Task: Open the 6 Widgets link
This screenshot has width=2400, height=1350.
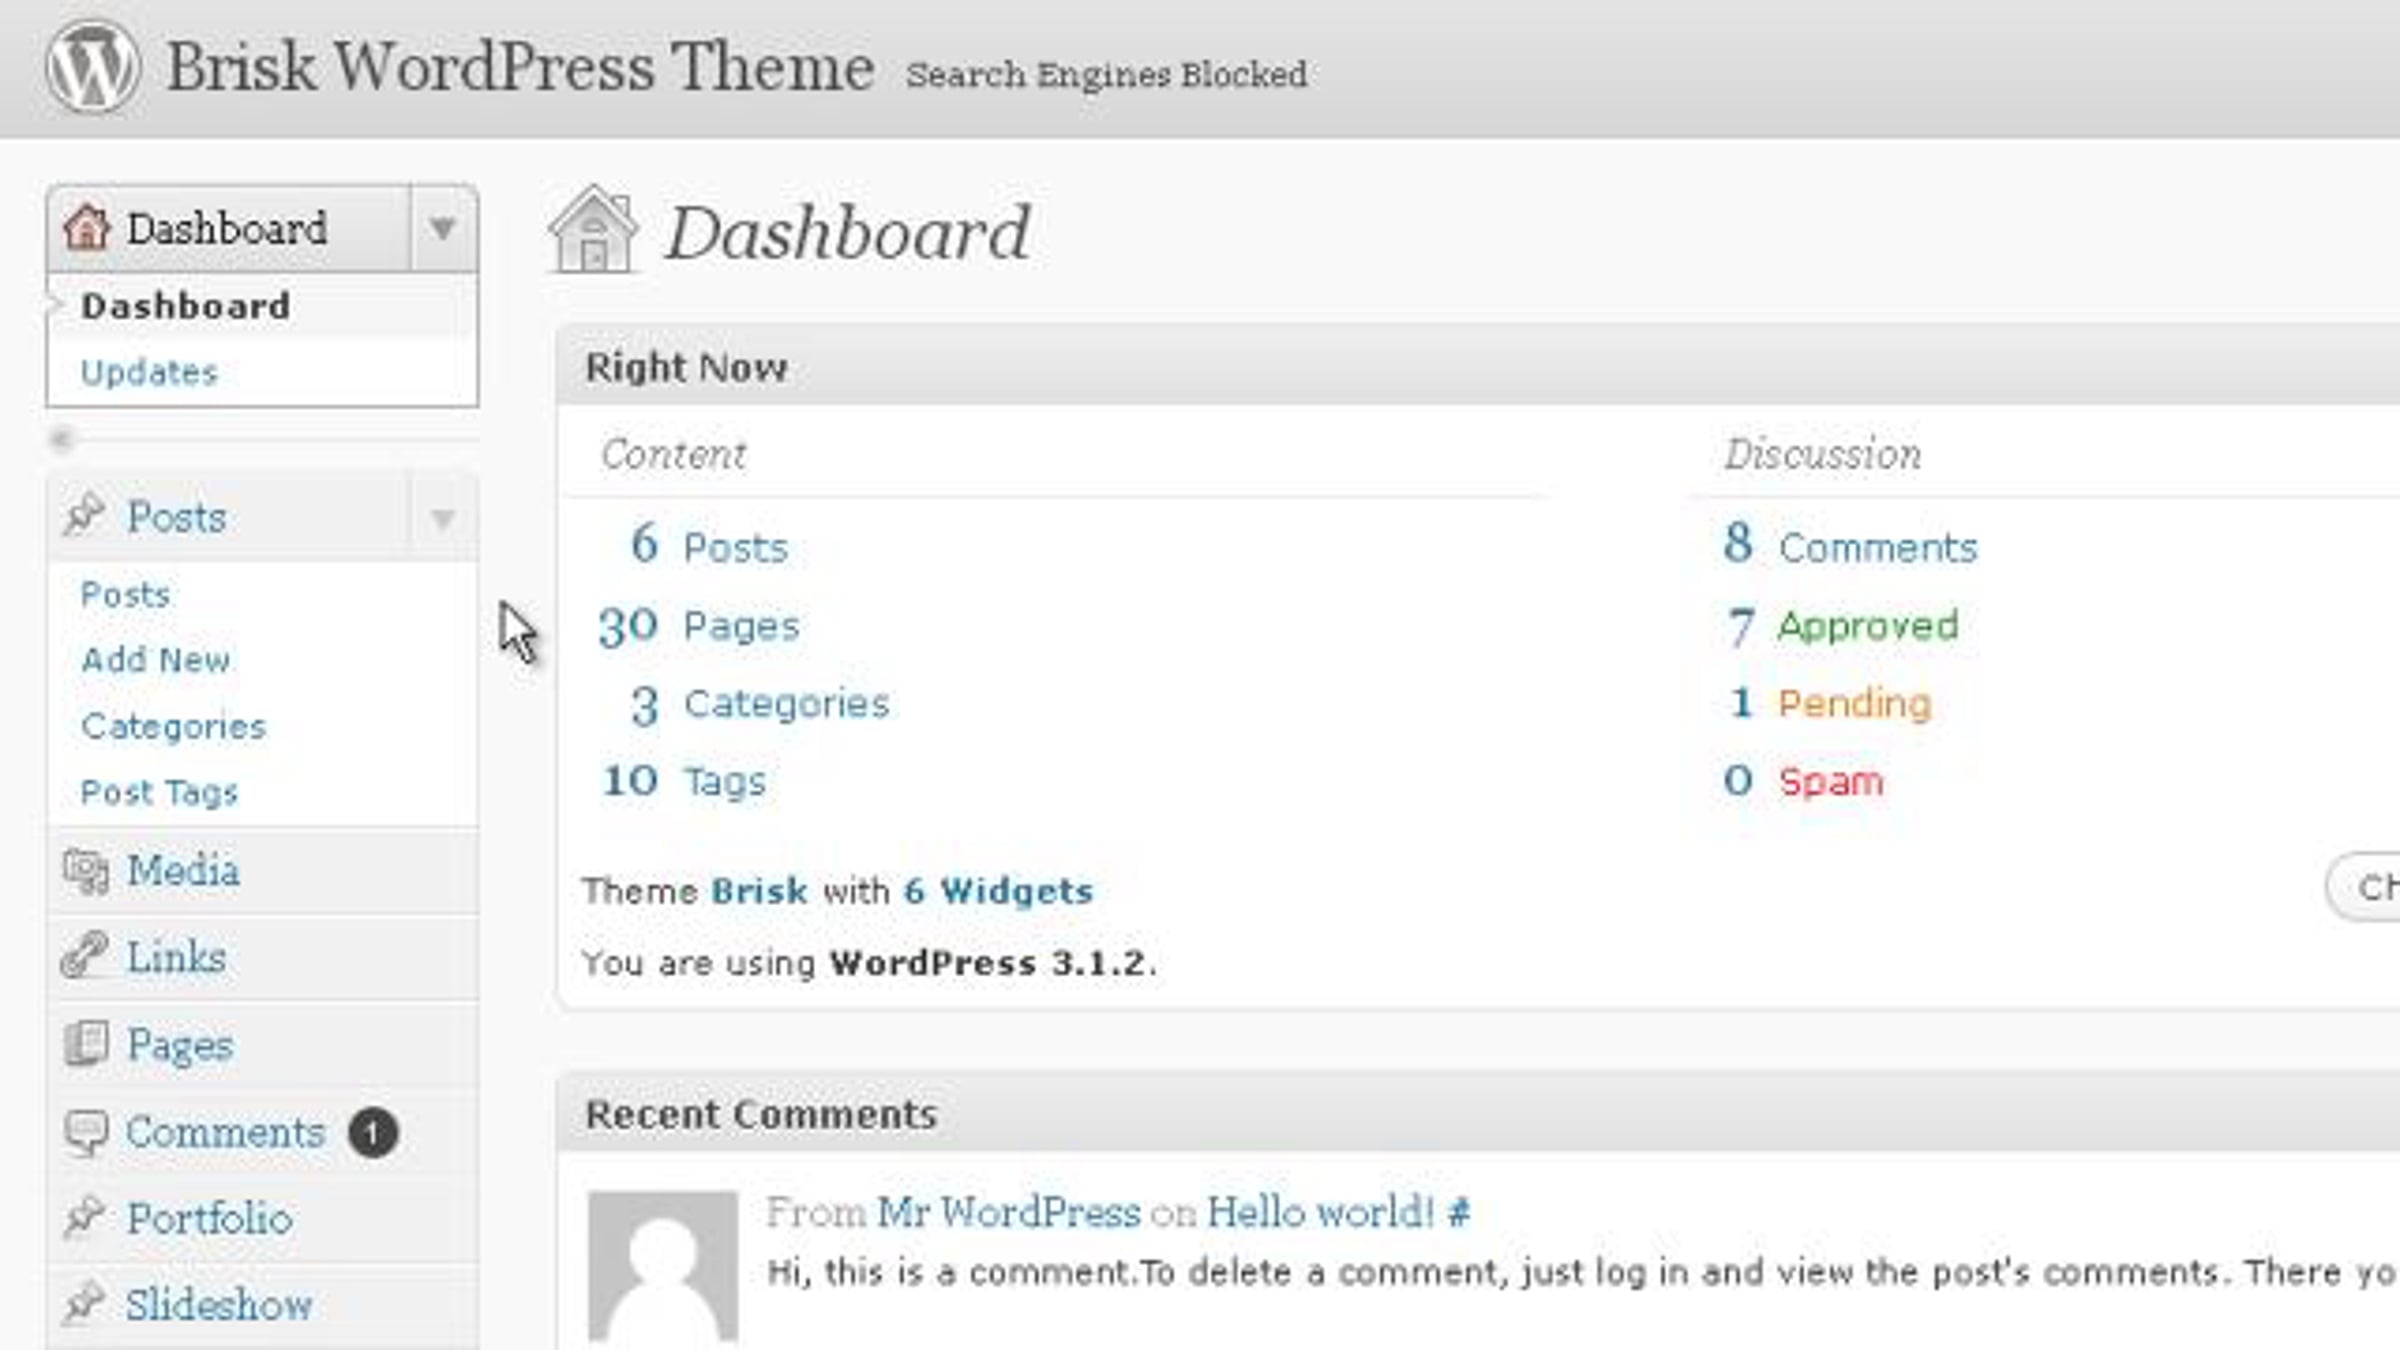Action: click(998, 891)
